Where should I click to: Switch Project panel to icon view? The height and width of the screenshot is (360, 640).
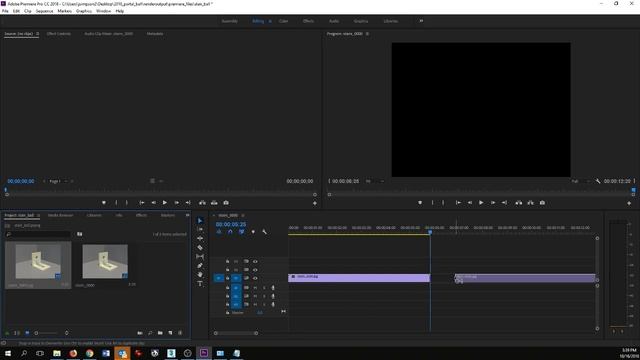(x=27, y=333)
